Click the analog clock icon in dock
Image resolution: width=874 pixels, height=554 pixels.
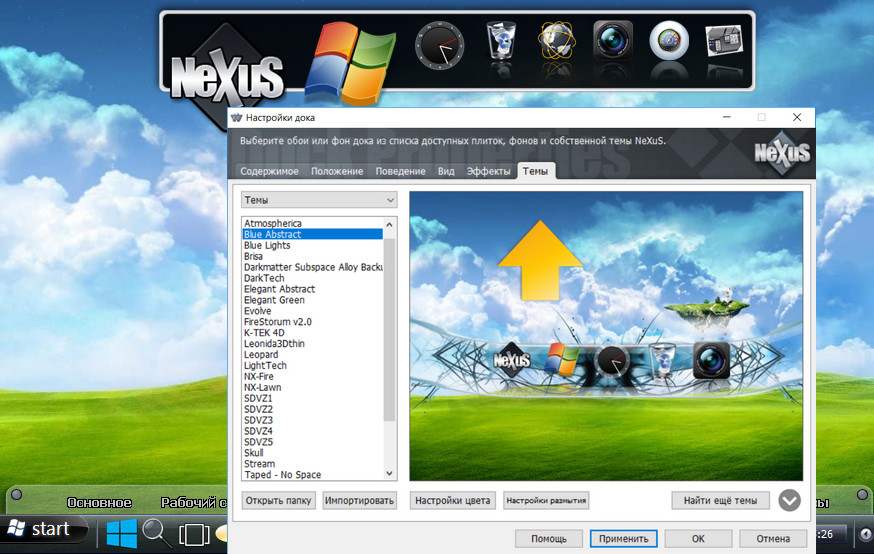[x=440, y=45]
